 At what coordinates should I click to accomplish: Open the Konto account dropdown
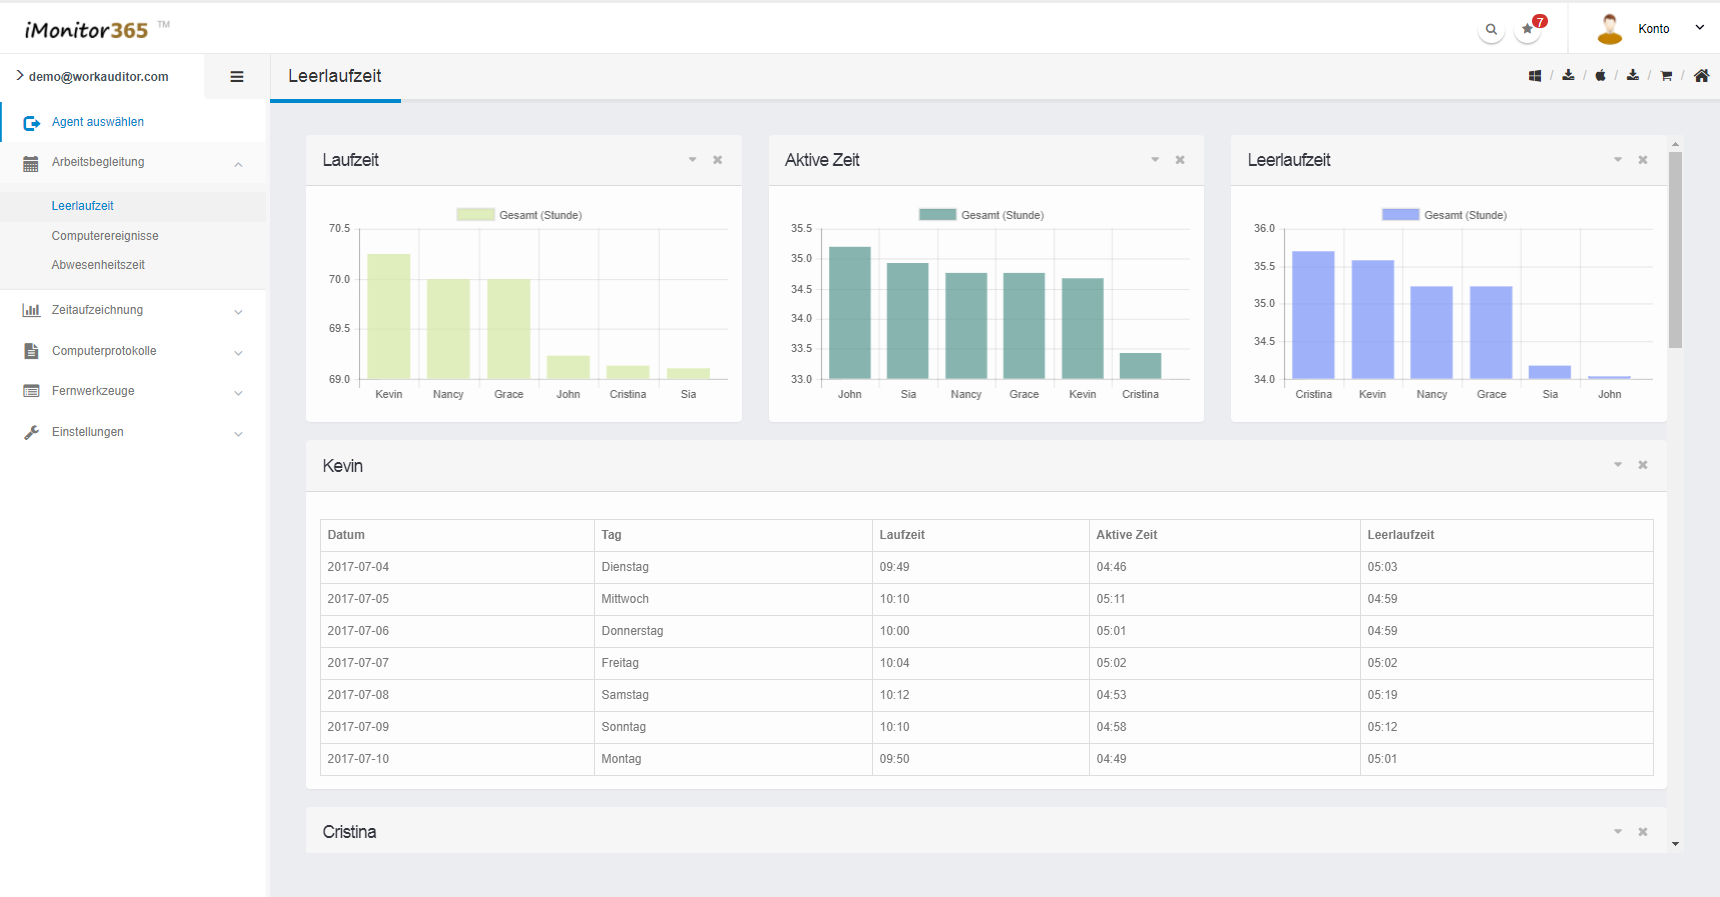[x=1653, y=29]
